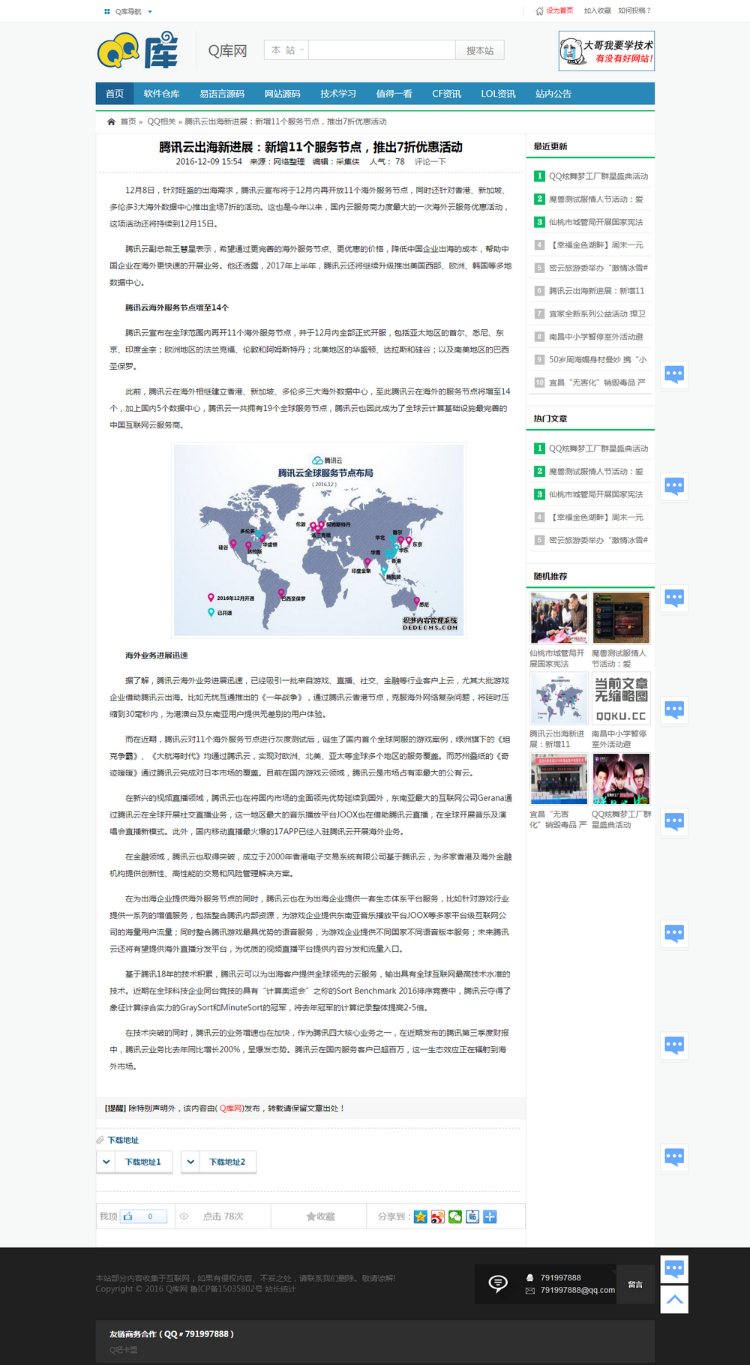Viewport: 750px width, 1365px height.
Task: Click 如何投稿? in the top bar
Action: 634,11
